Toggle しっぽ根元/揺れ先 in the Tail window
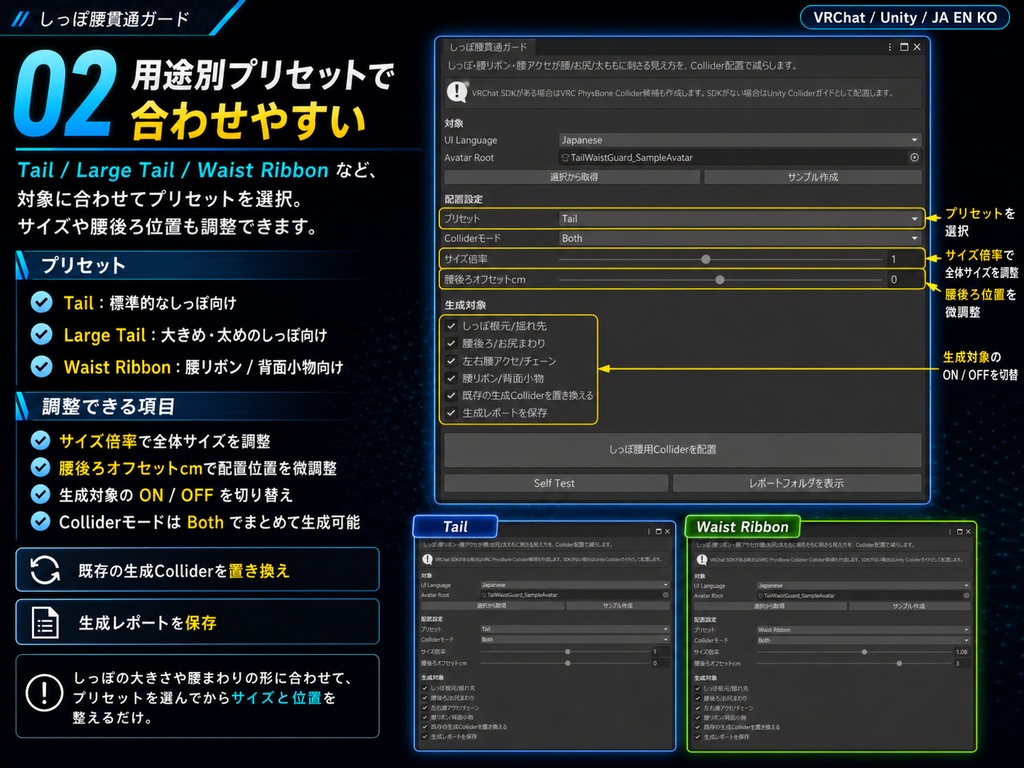 tap(424, 688)
